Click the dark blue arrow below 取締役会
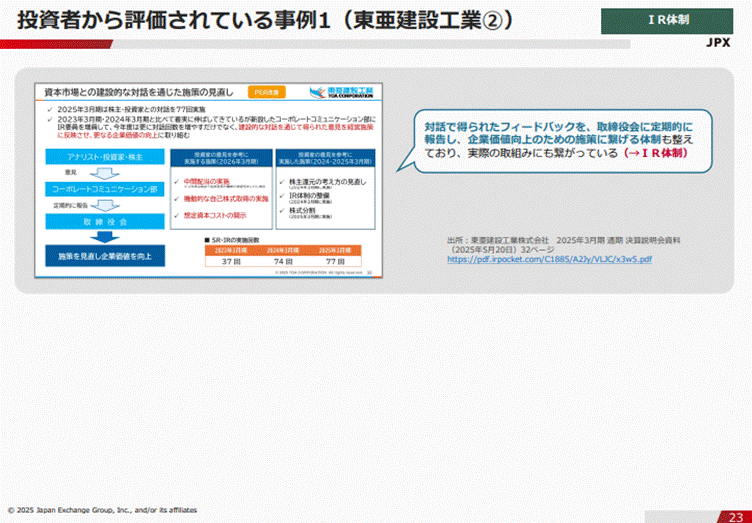Viewport: 752px width, 523px height. click(x=103, y=237)
